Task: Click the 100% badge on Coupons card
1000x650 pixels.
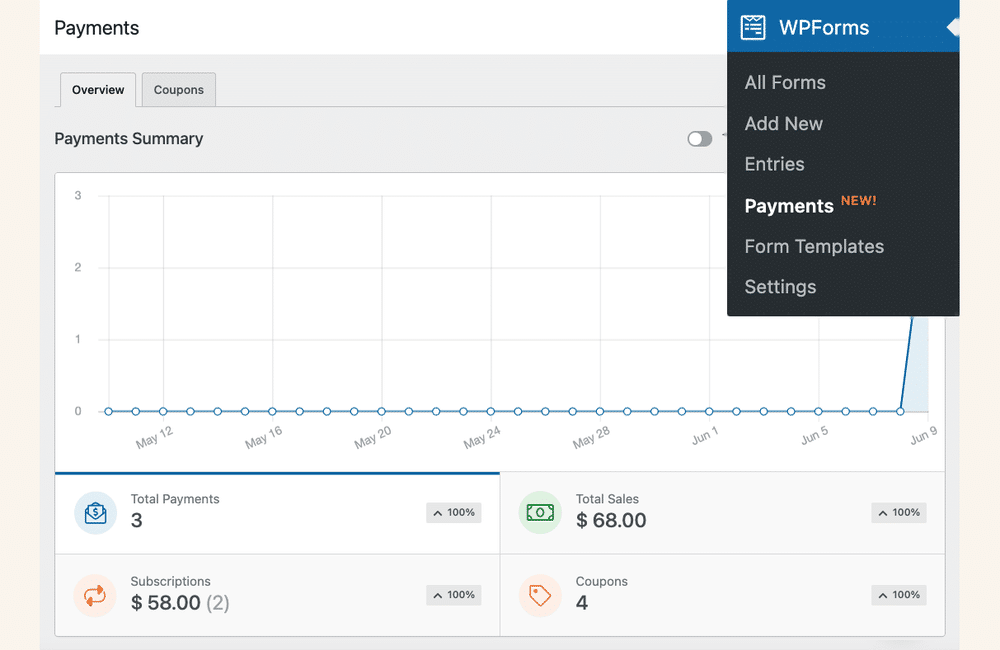Action: click(899, 595)
